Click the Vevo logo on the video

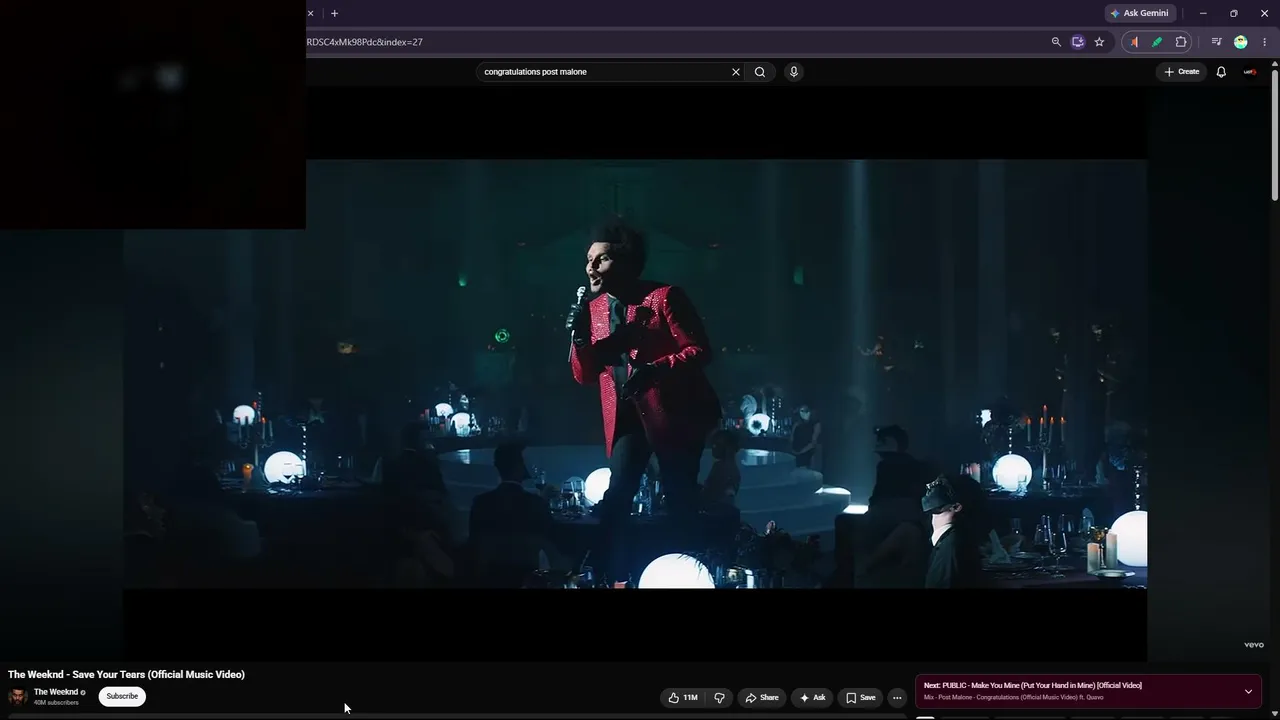[x=1254, y=645]
